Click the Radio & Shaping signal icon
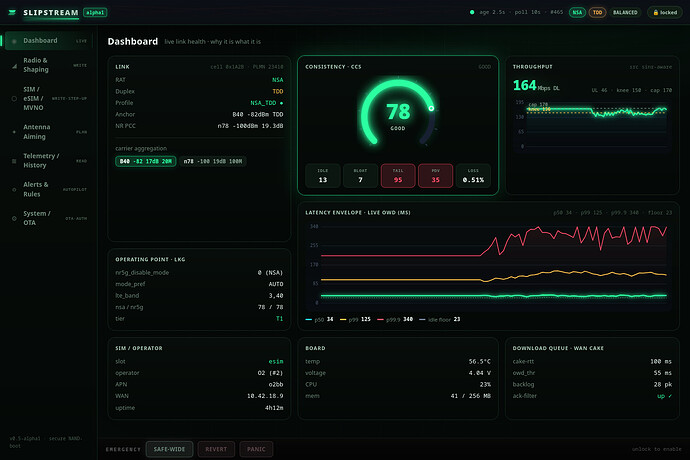The image size is (690, 460). [14, 66]
